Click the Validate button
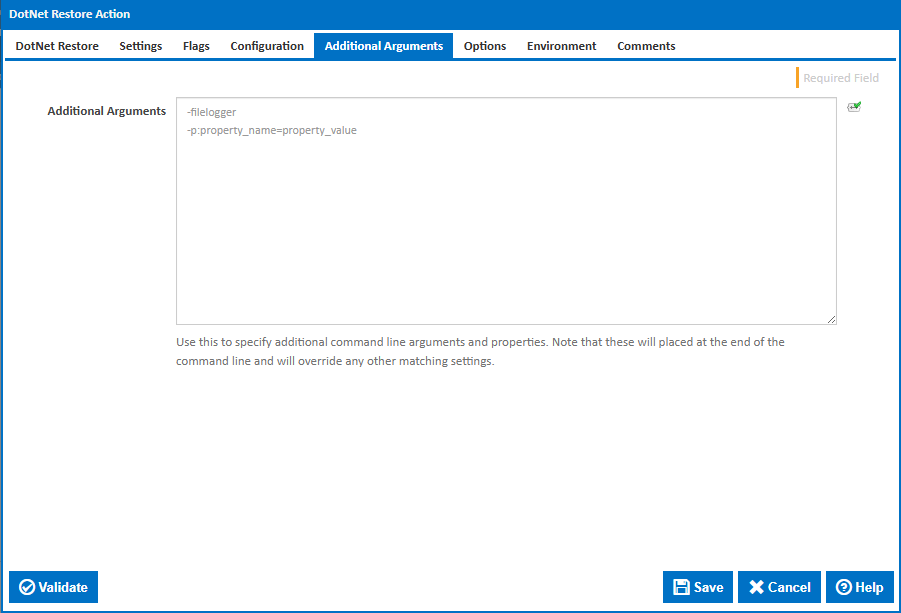The width and height of the screenshot is (901, 613). pyautogui.click(x=53, y=587)
